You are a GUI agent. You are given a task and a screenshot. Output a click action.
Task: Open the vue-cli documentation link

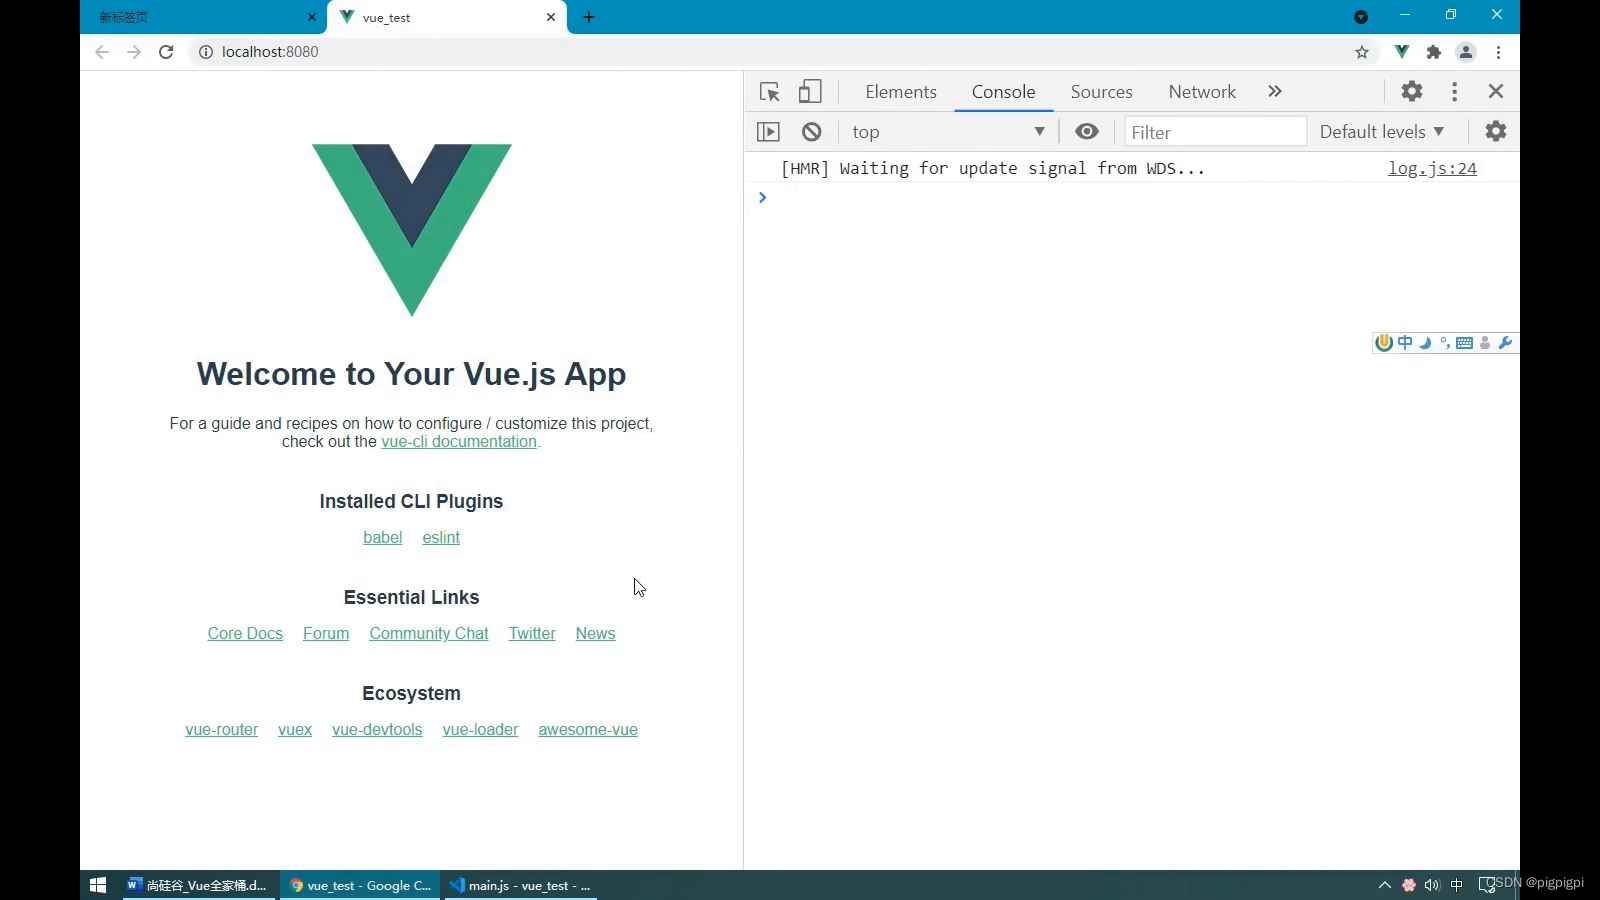(x=459, y=442)
